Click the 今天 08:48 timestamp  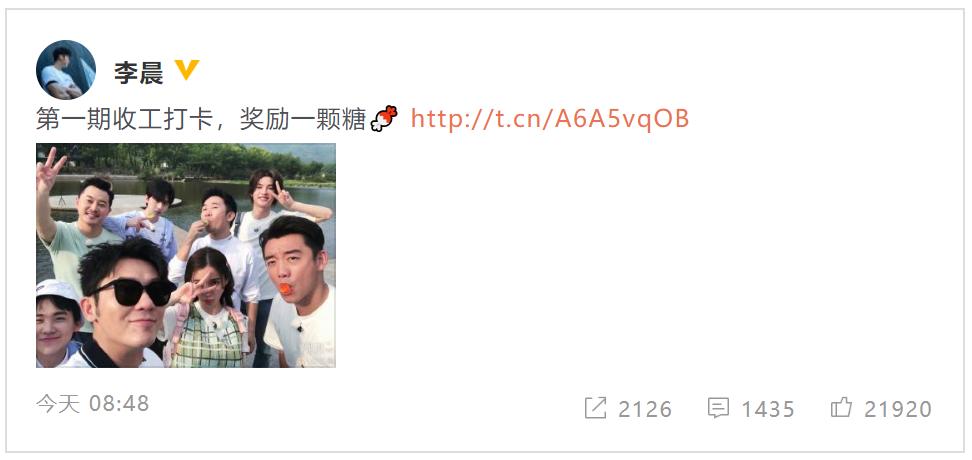point(93,404)
